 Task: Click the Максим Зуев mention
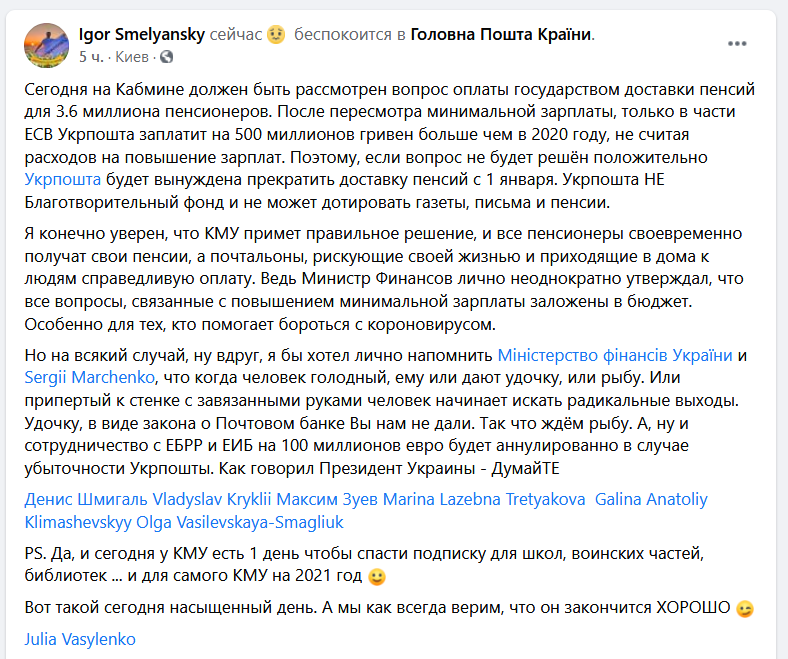327,499
